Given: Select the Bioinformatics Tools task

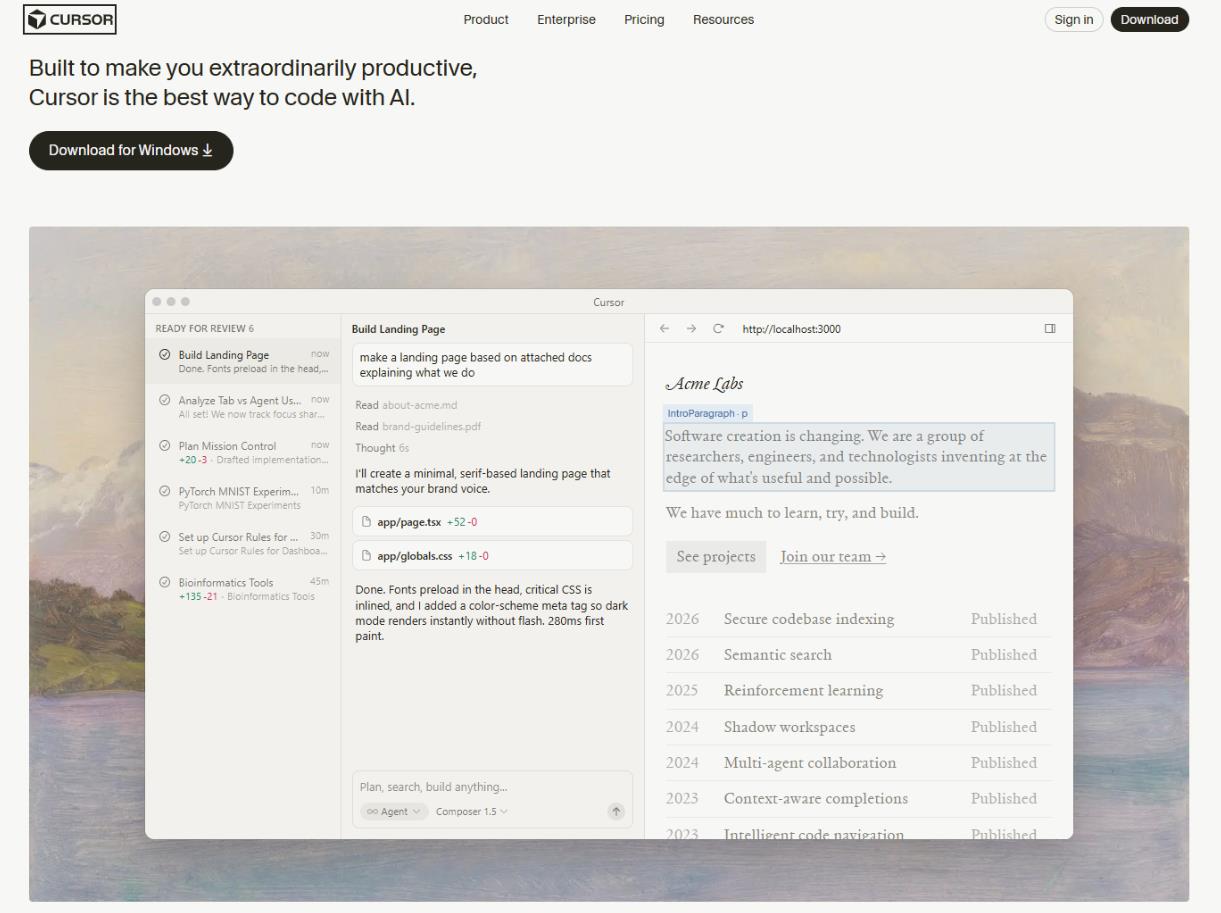Looking at the screenshot, I should click(243, 589).
